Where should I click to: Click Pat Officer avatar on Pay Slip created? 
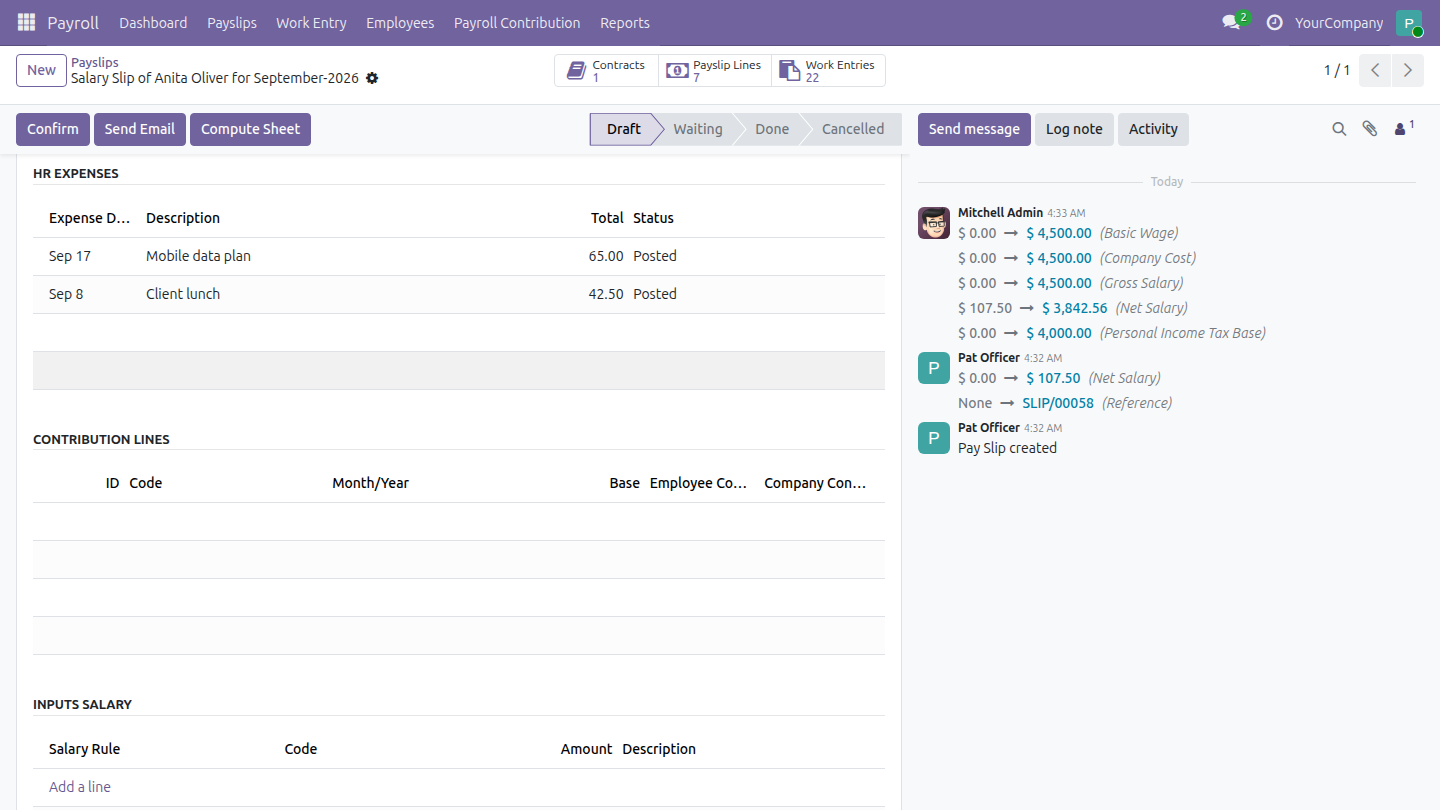934,438
